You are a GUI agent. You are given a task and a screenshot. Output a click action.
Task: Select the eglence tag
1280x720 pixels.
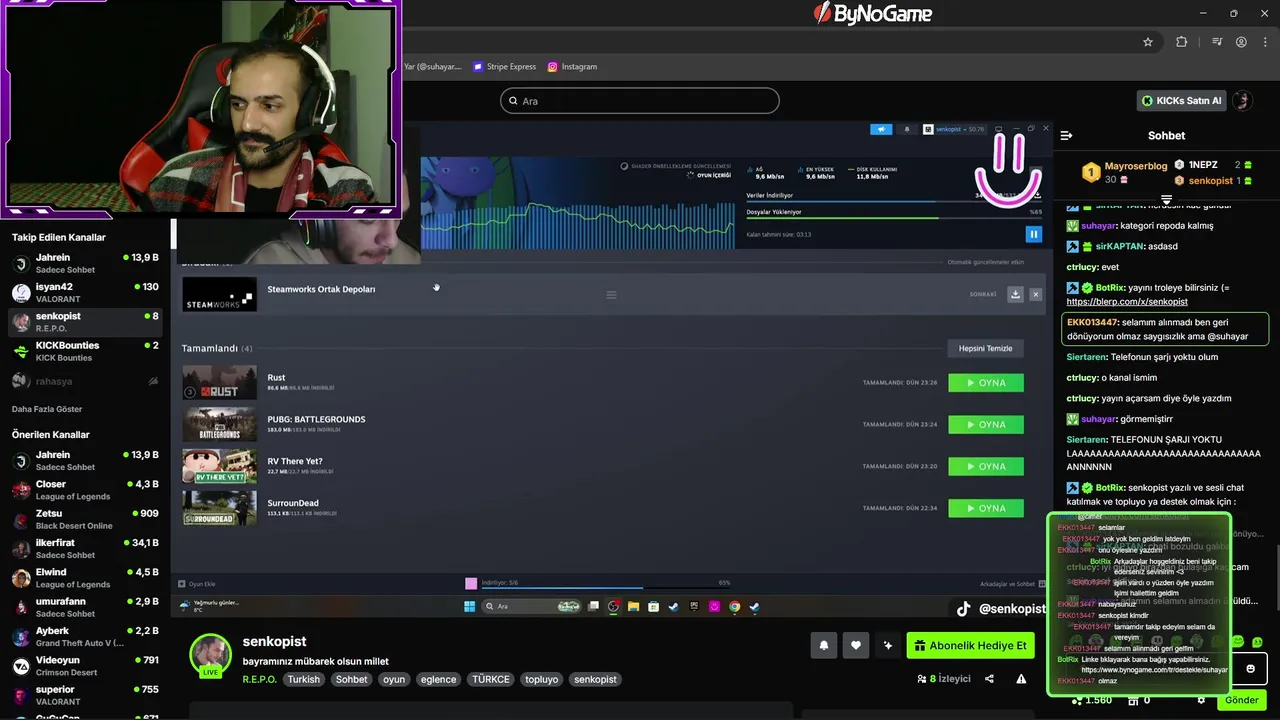coord(438,680)
